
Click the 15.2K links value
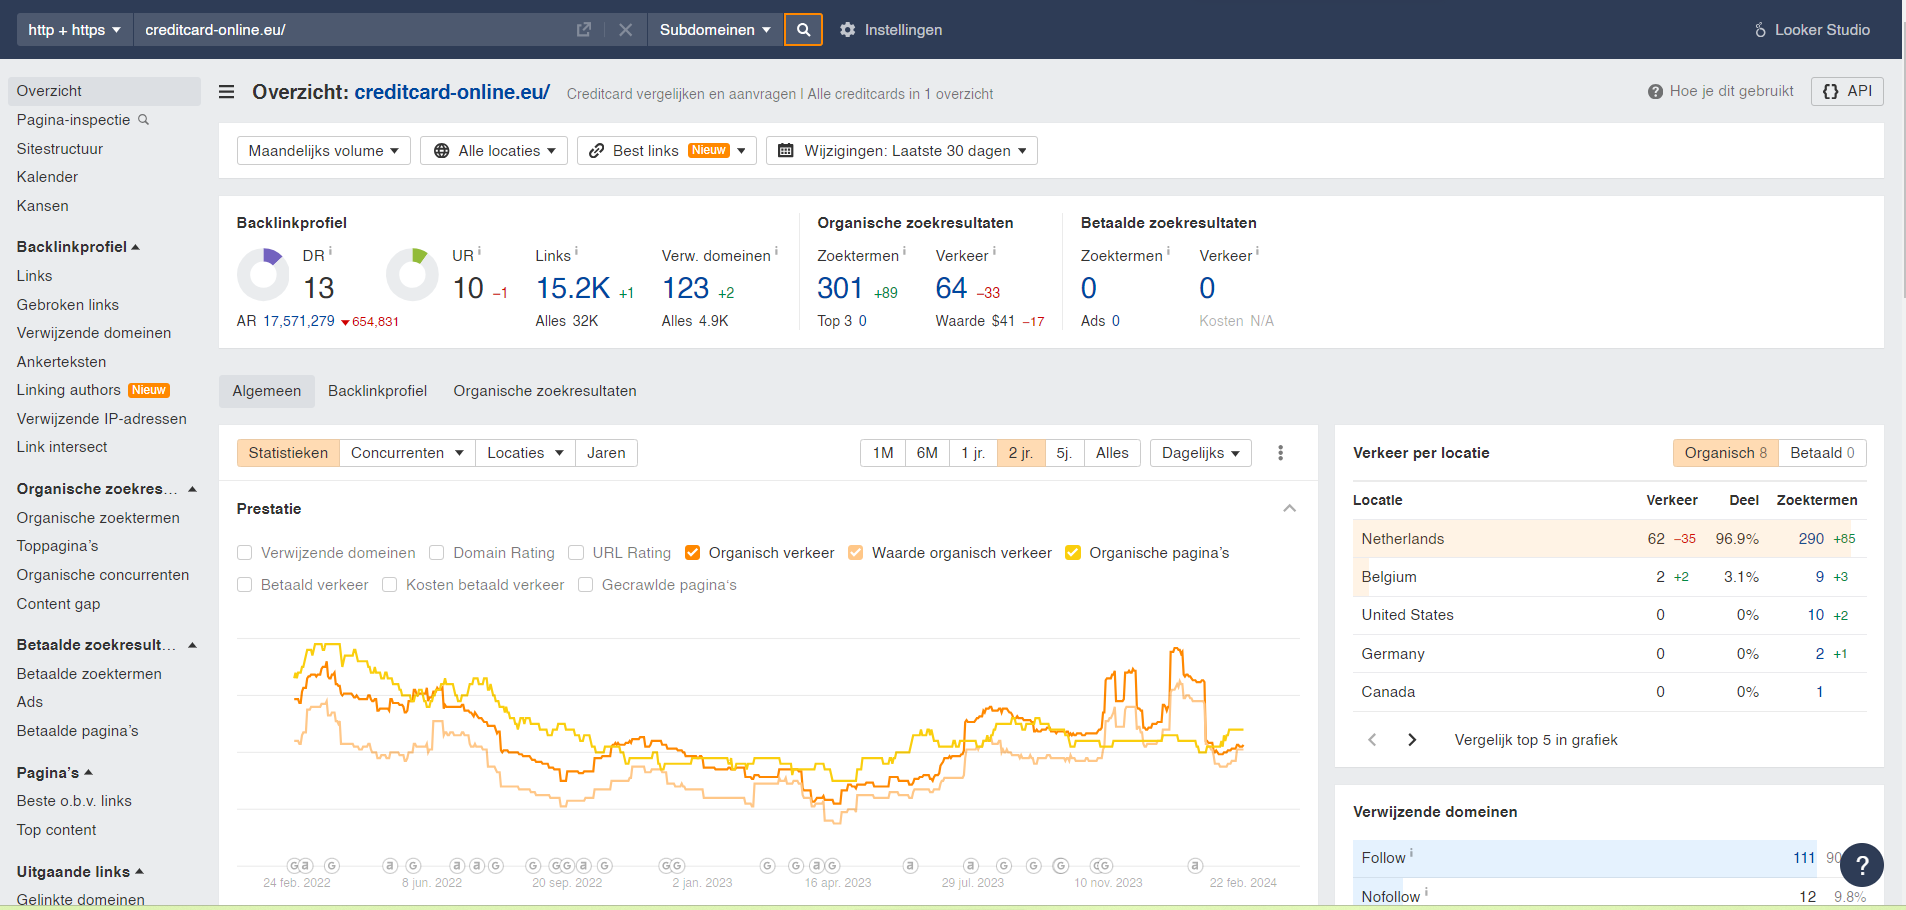pyautogui.click(x=573, y=288)
